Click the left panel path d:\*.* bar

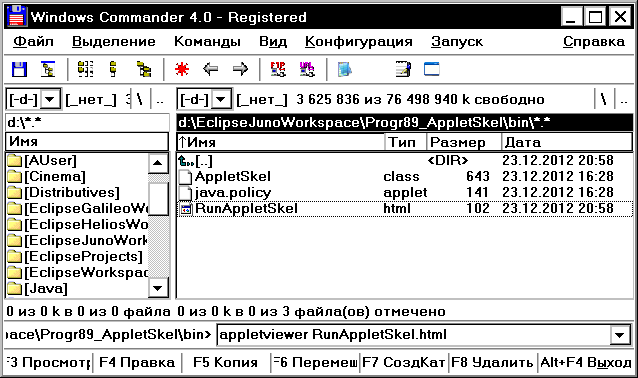[87, 123]
